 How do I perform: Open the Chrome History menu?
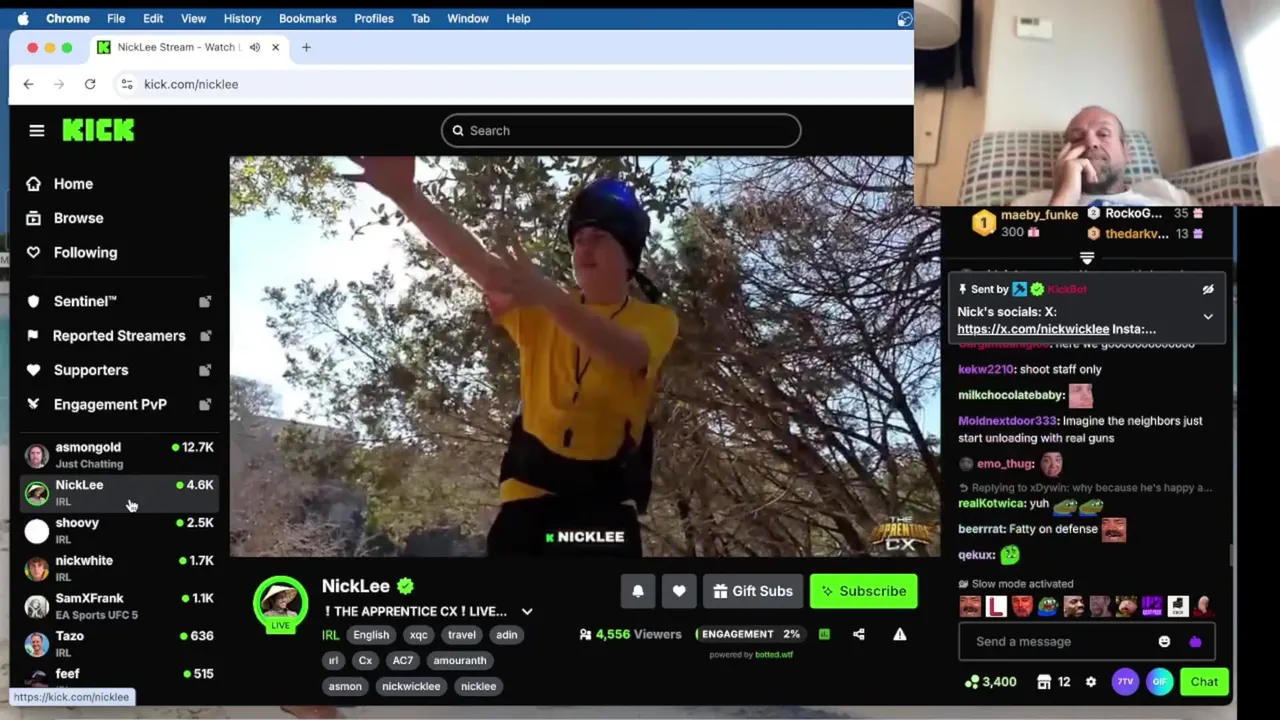[x=242, y=18]
